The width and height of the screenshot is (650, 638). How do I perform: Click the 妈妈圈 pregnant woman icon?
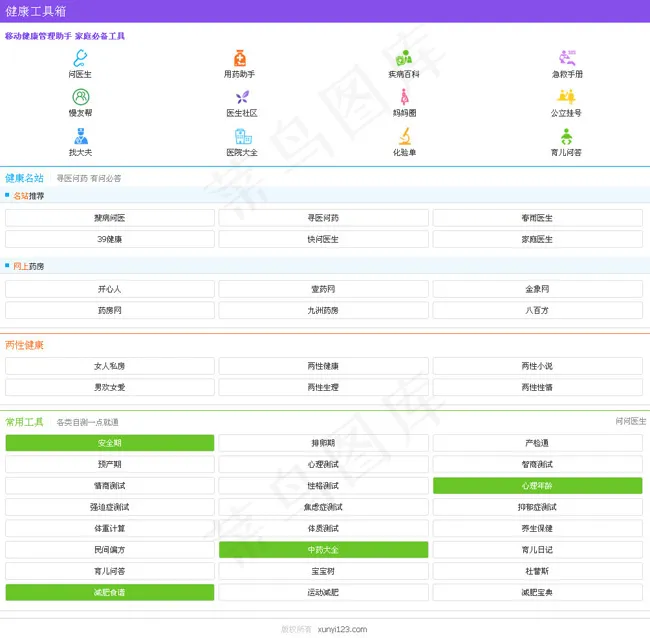pos(404,97)
